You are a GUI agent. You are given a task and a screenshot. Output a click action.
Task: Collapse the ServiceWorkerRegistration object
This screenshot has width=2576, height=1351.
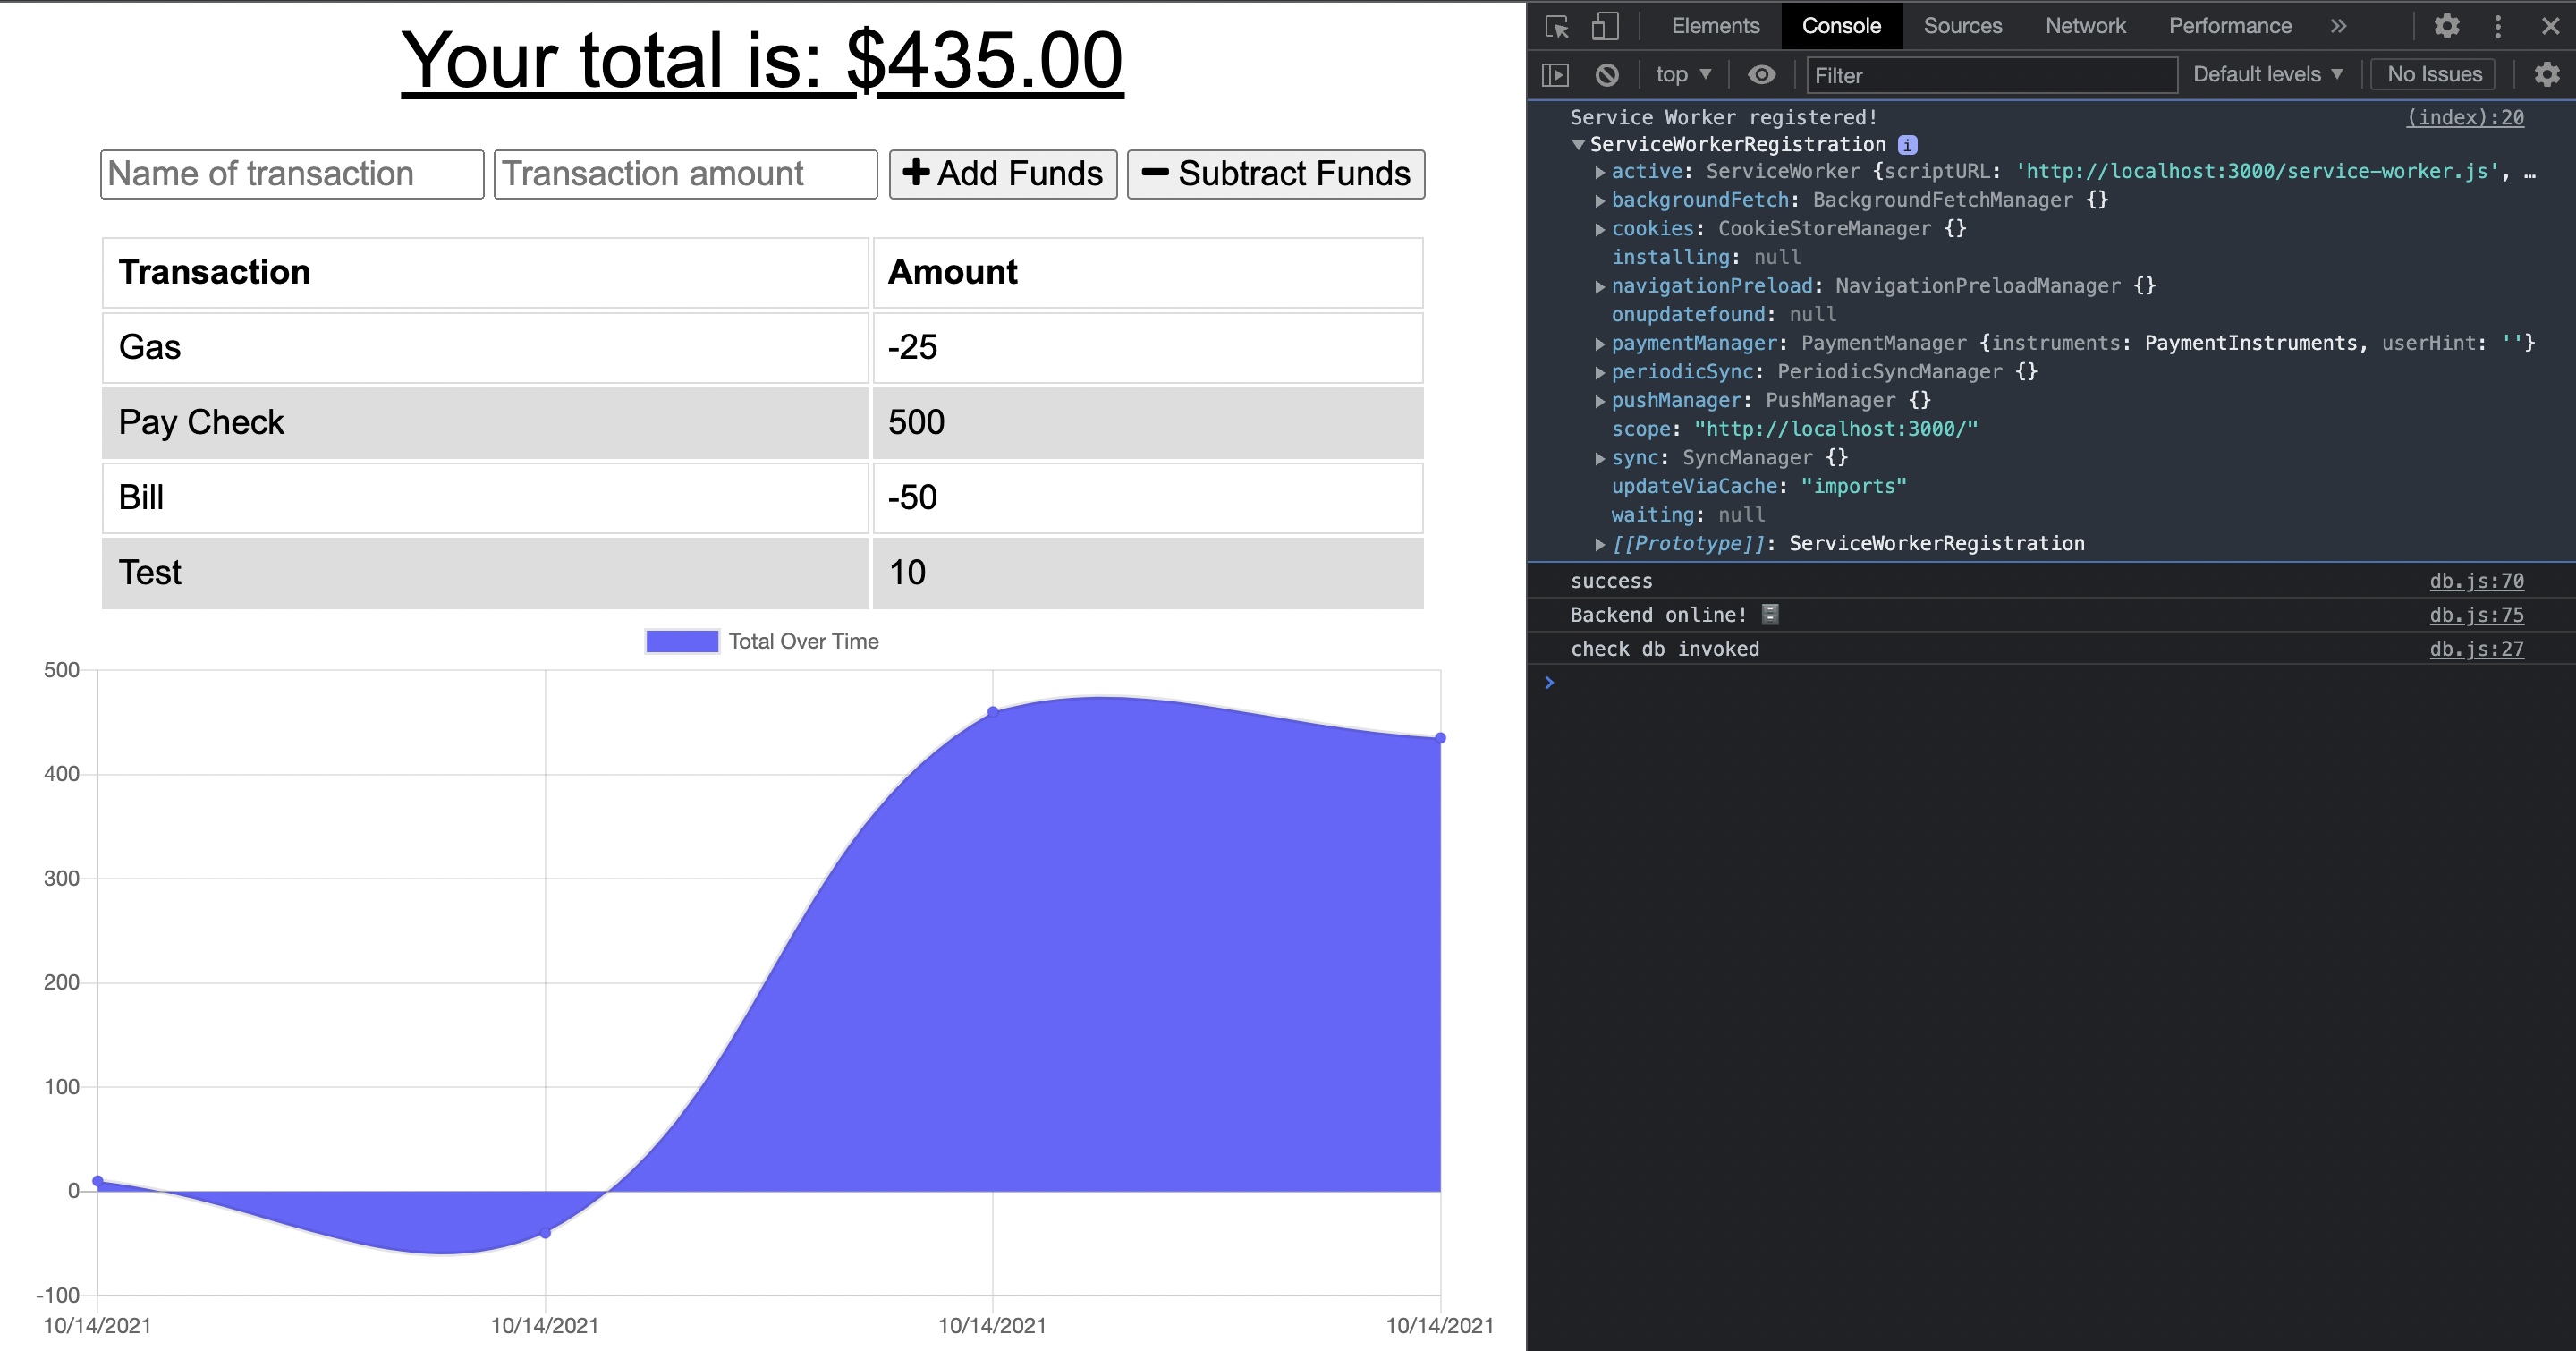coord(1578,145)
